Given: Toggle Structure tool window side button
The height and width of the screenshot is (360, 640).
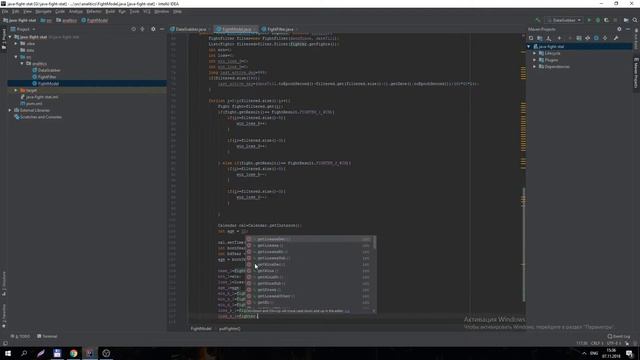Looking at the screenshot, I should [x=4, y=284].
